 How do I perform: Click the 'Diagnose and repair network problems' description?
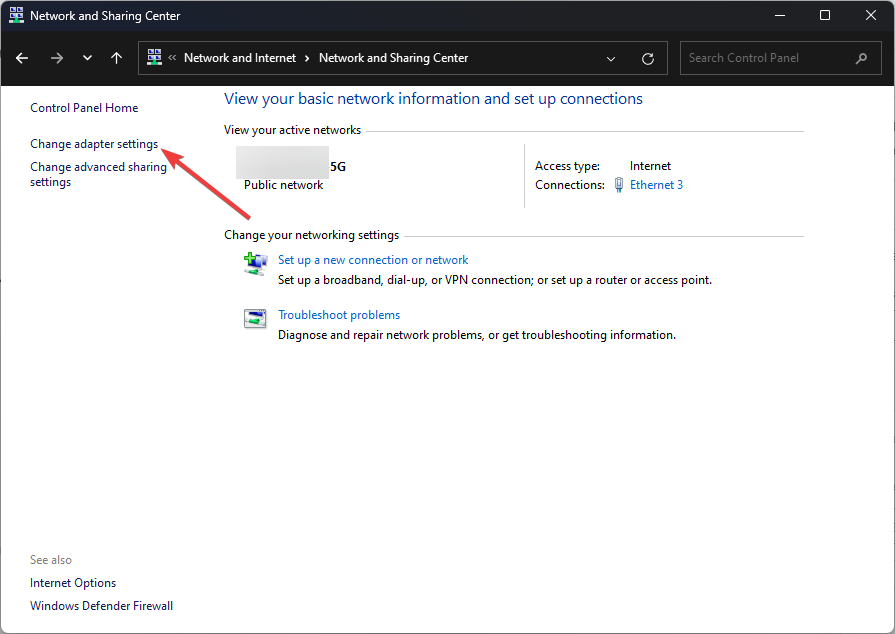coord(477,335)
